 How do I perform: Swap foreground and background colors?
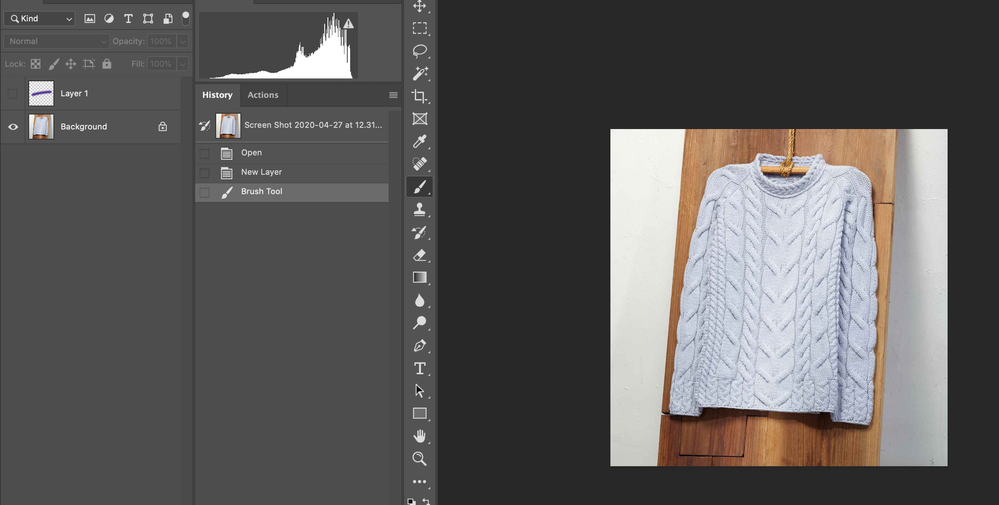(426, 502)
